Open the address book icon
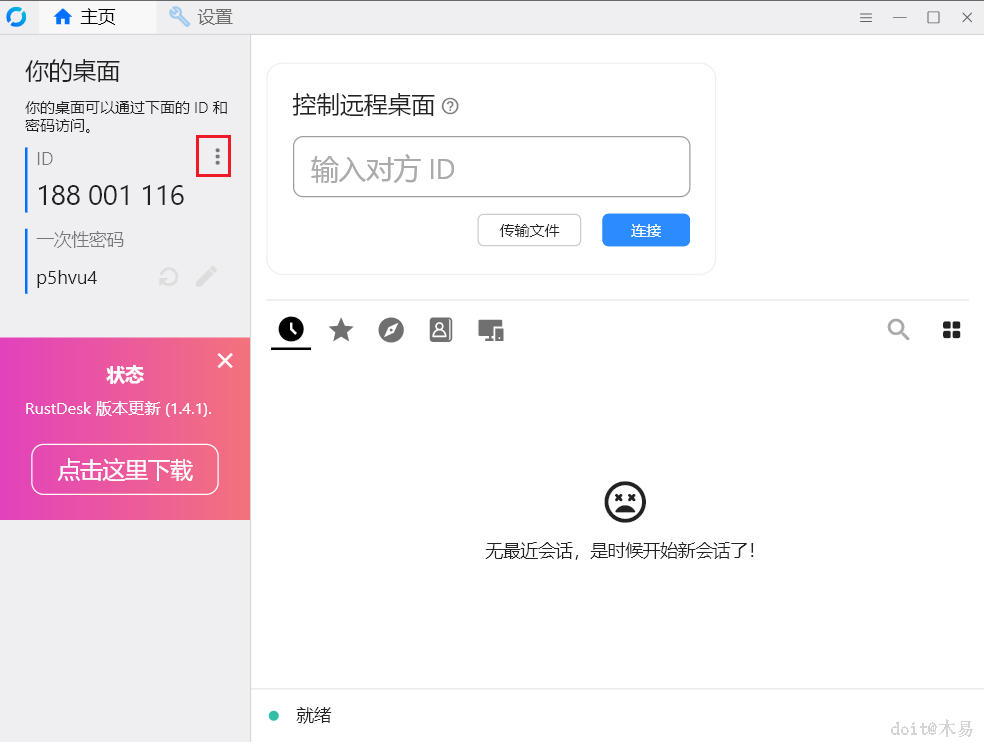 [x=440, y=329]
